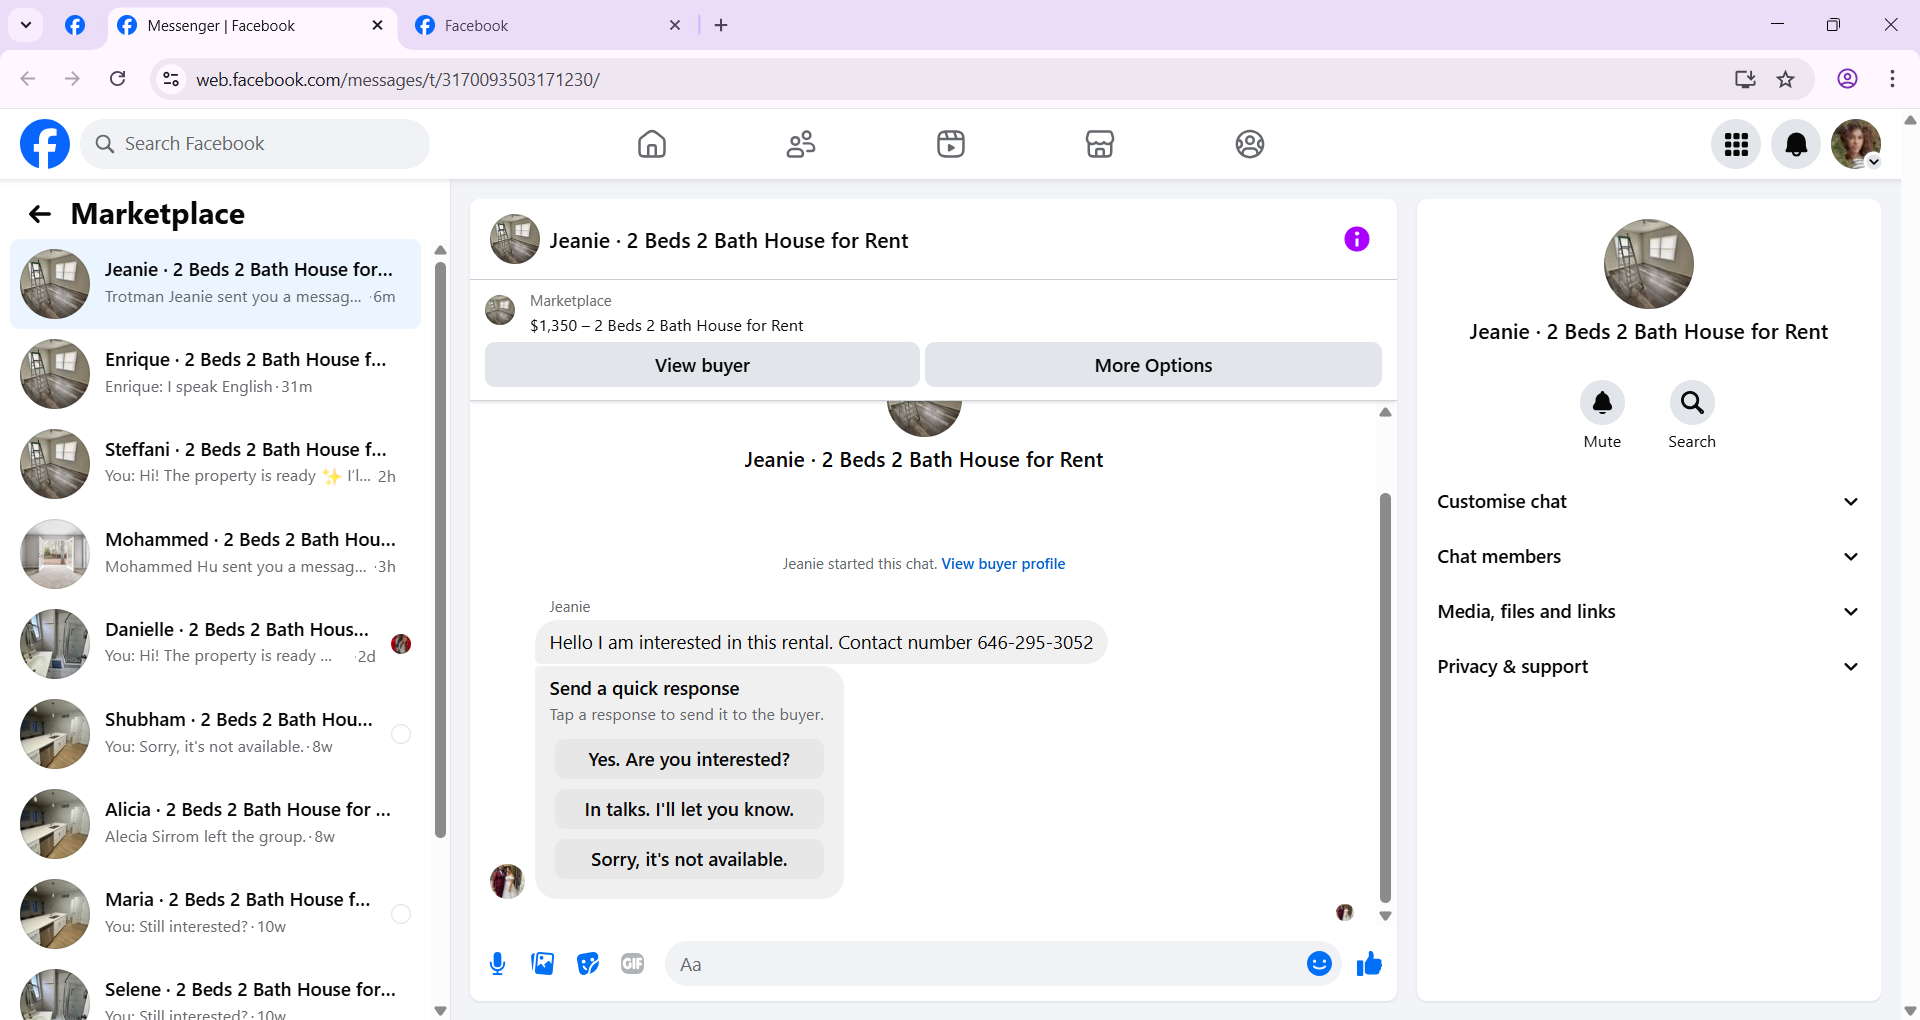View site information icon in address bar
The width and height of the screenshot is (1920, 1020).
pos(171,79)
